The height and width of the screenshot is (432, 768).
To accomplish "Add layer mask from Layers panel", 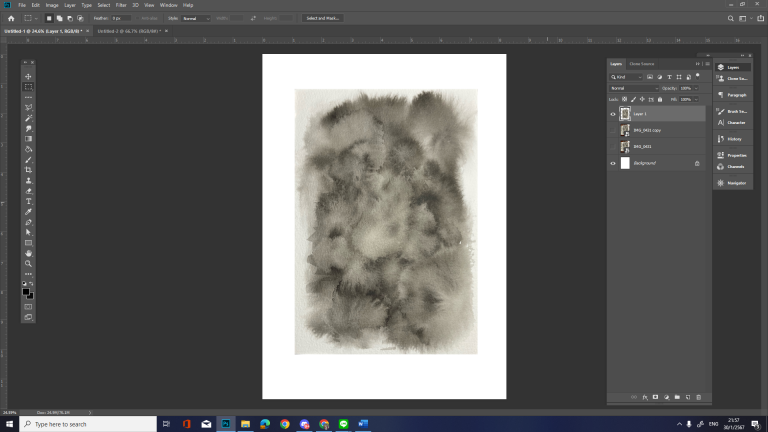I will coord(655,397).
